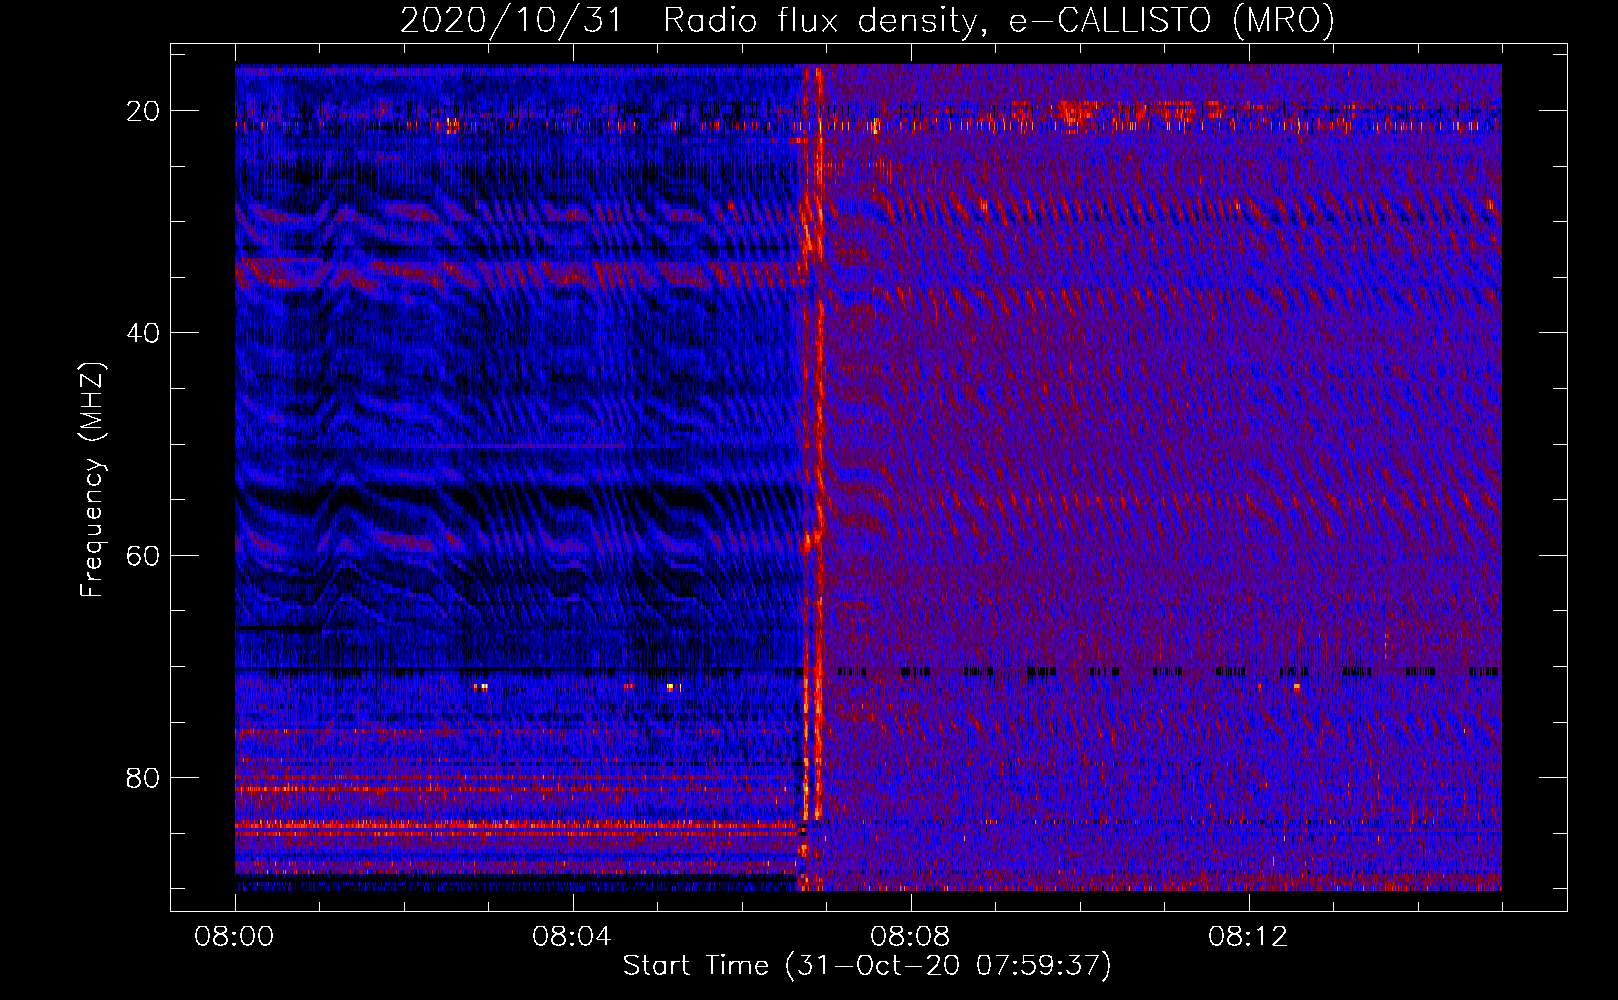Click the frequency tick label '20'
Screen dimensions: 1618x1000
143,111
